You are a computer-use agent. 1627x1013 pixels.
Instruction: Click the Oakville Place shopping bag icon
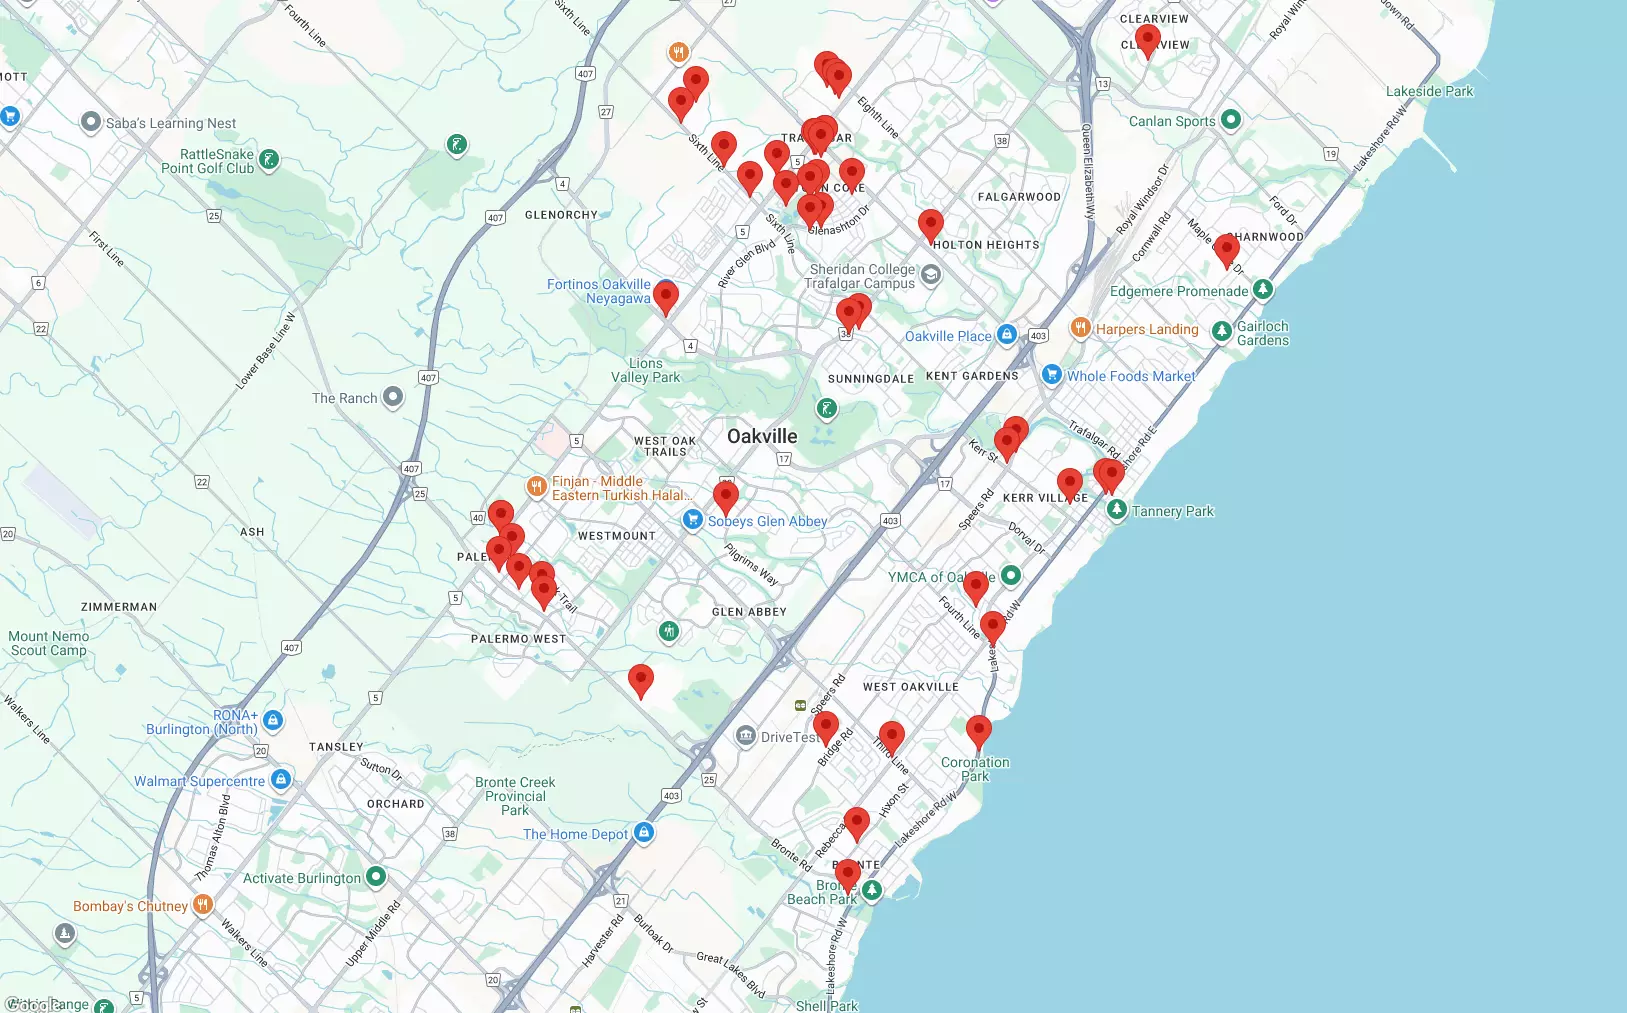coord(1007,335)
